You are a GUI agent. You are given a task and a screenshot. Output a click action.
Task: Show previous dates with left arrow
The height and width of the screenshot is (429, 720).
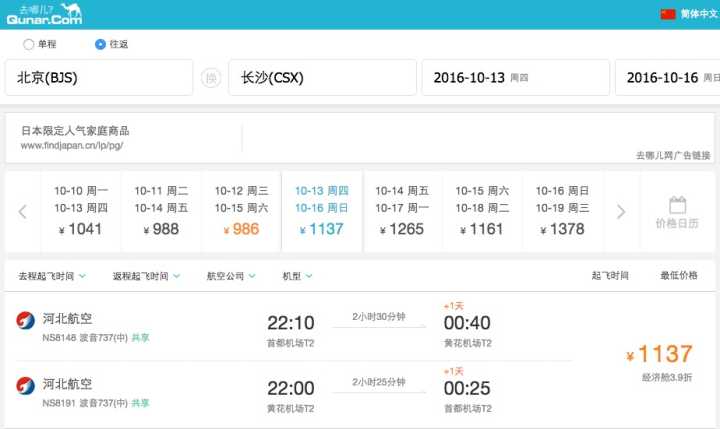[x=22, y=211]
